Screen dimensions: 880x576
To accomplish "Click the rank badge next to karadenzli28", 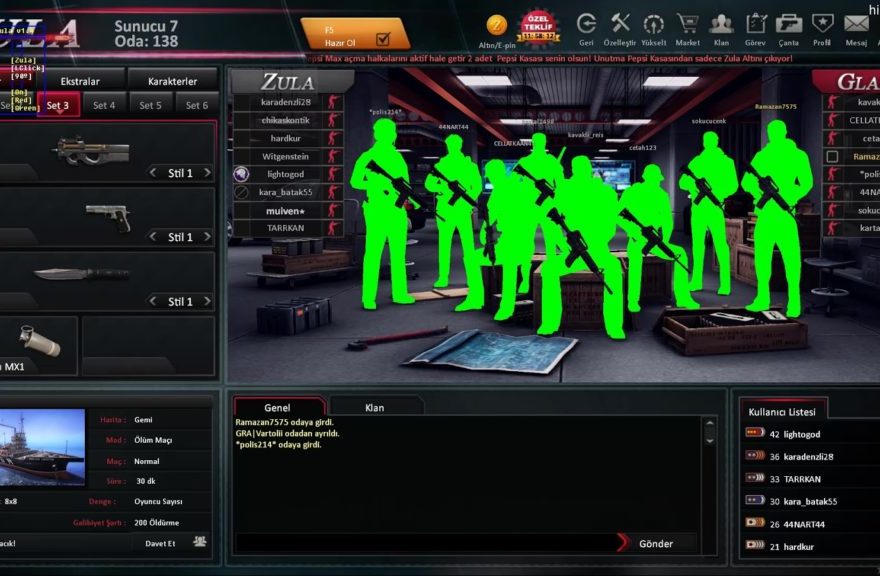I will 755,455.
